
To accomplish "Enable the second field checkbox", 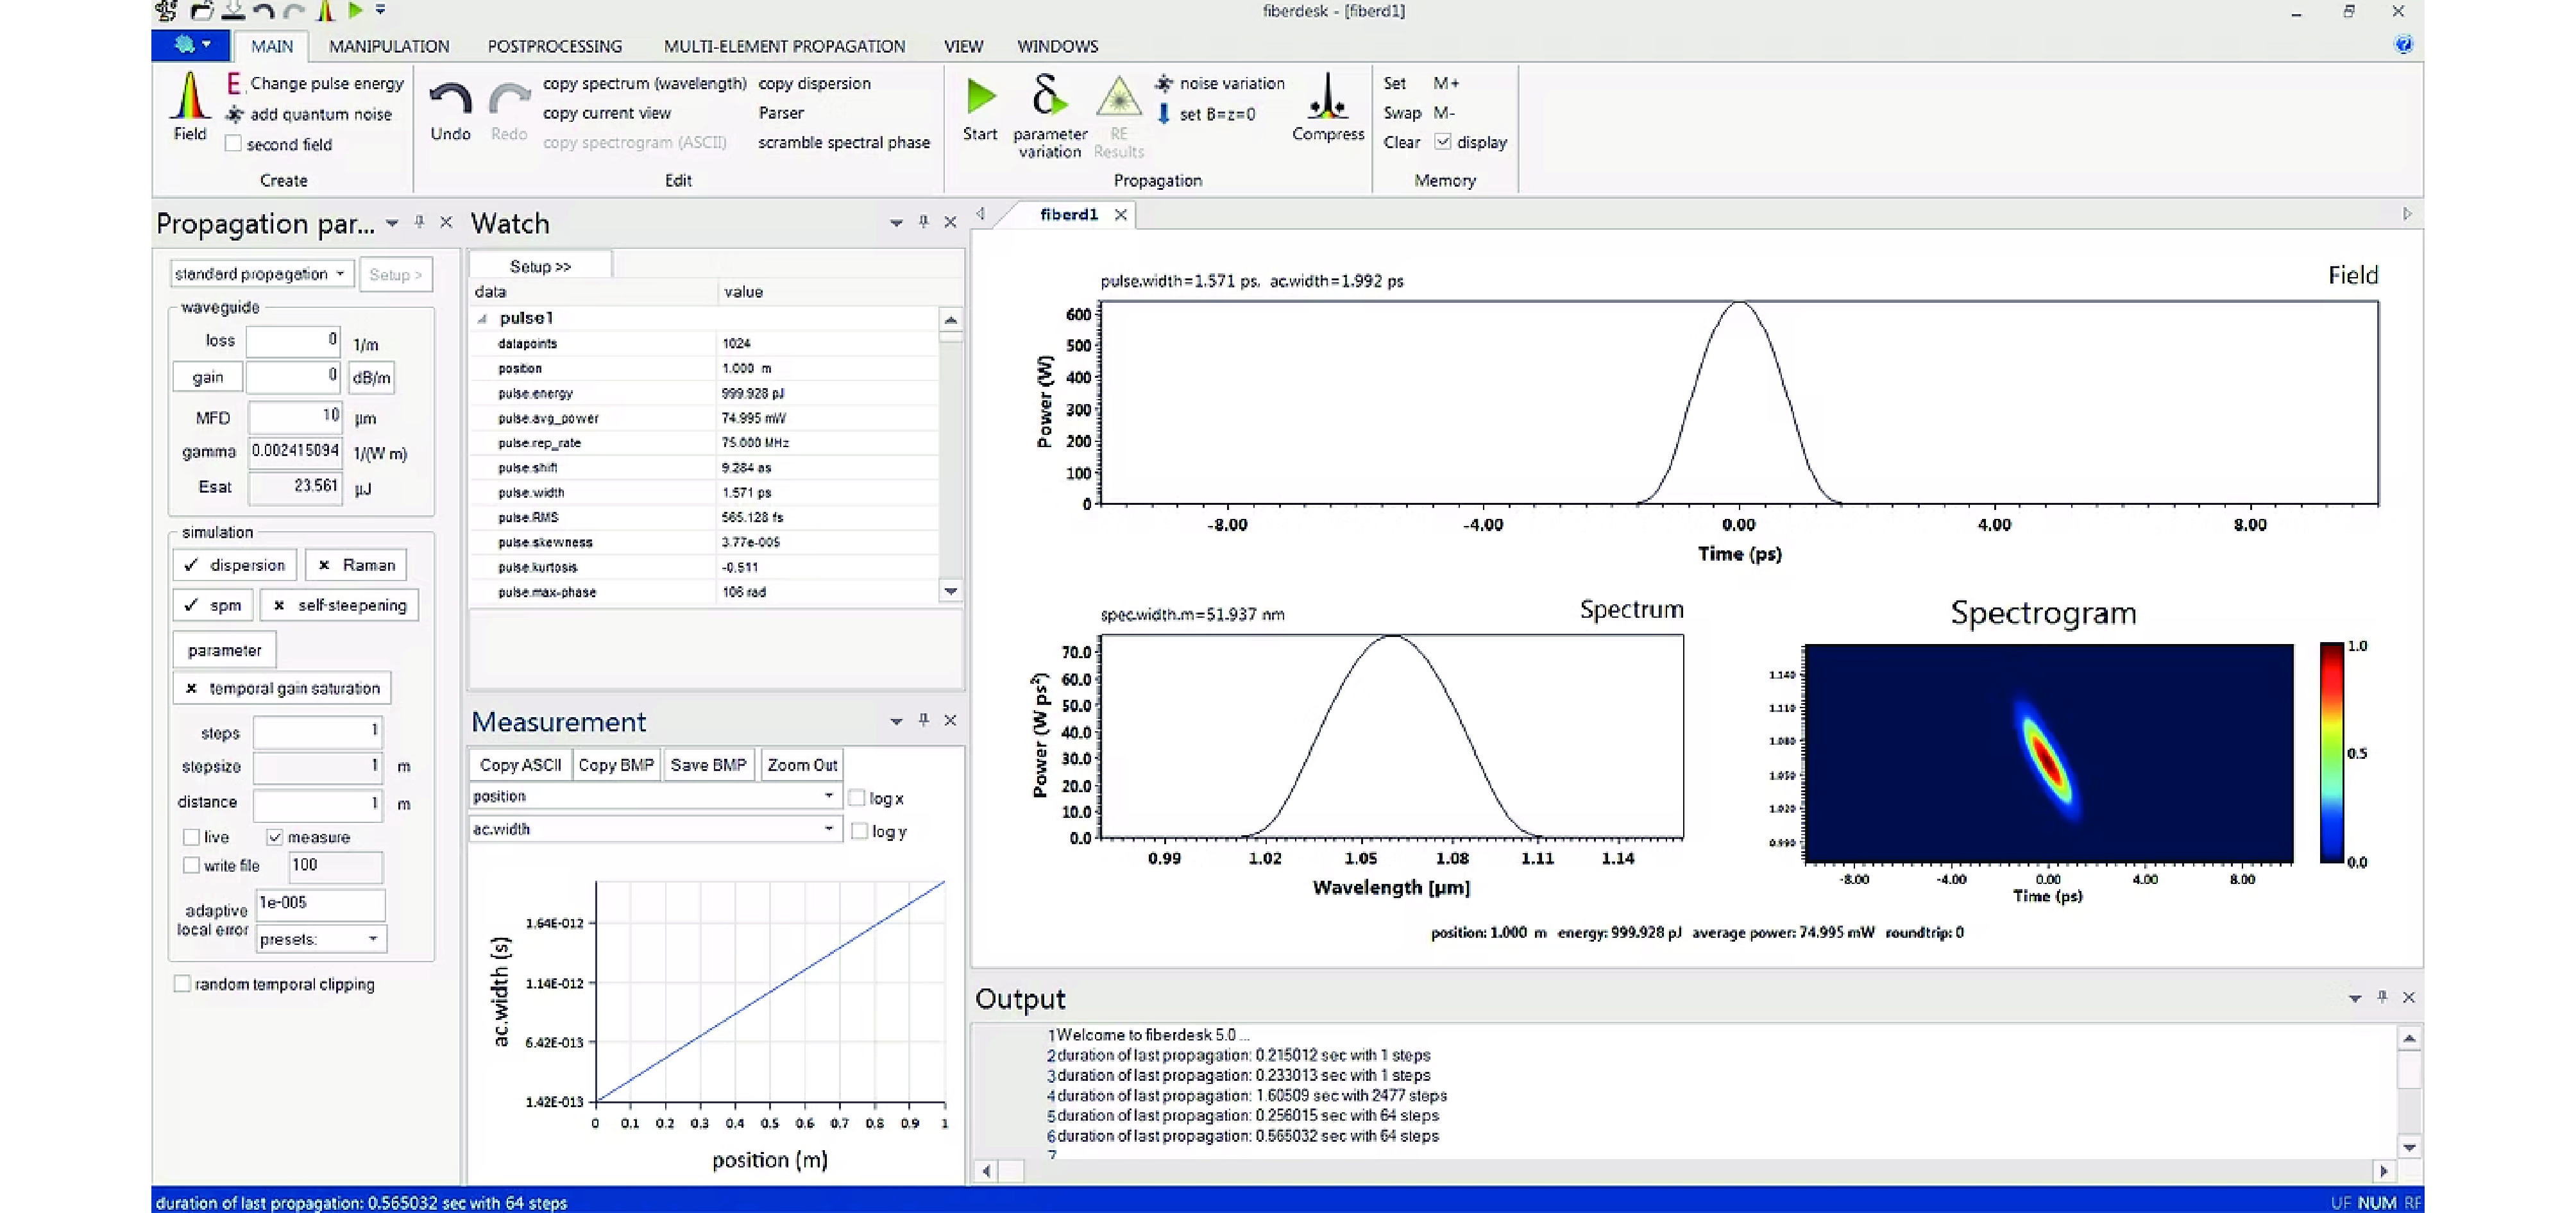I will coord(233,144).
